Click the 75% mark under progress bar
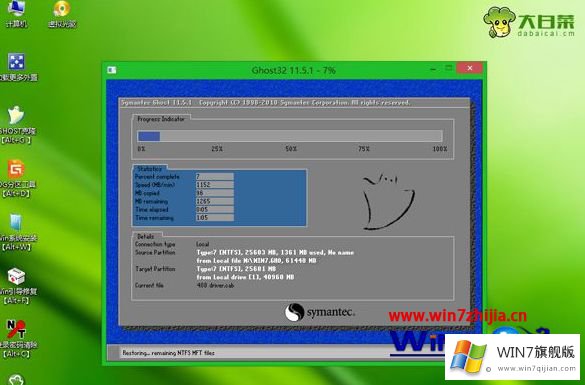This screenshot has width=585, height=385. point(364,149)
